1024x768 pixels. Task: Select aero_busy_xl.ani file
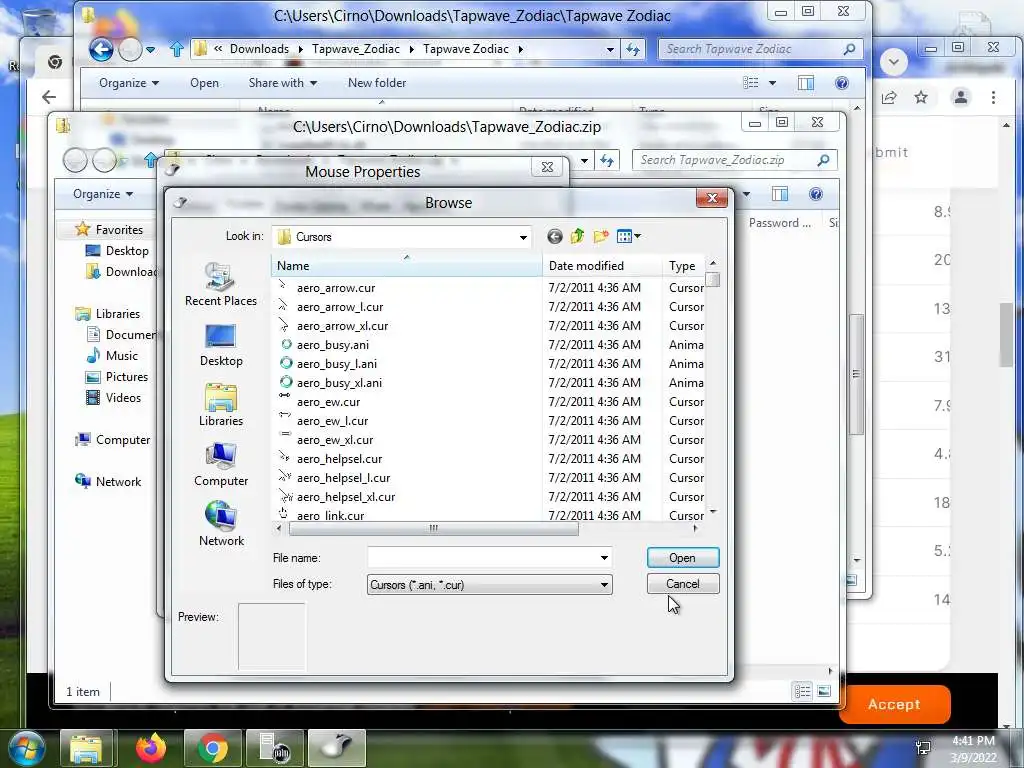[x=339, y=383]
